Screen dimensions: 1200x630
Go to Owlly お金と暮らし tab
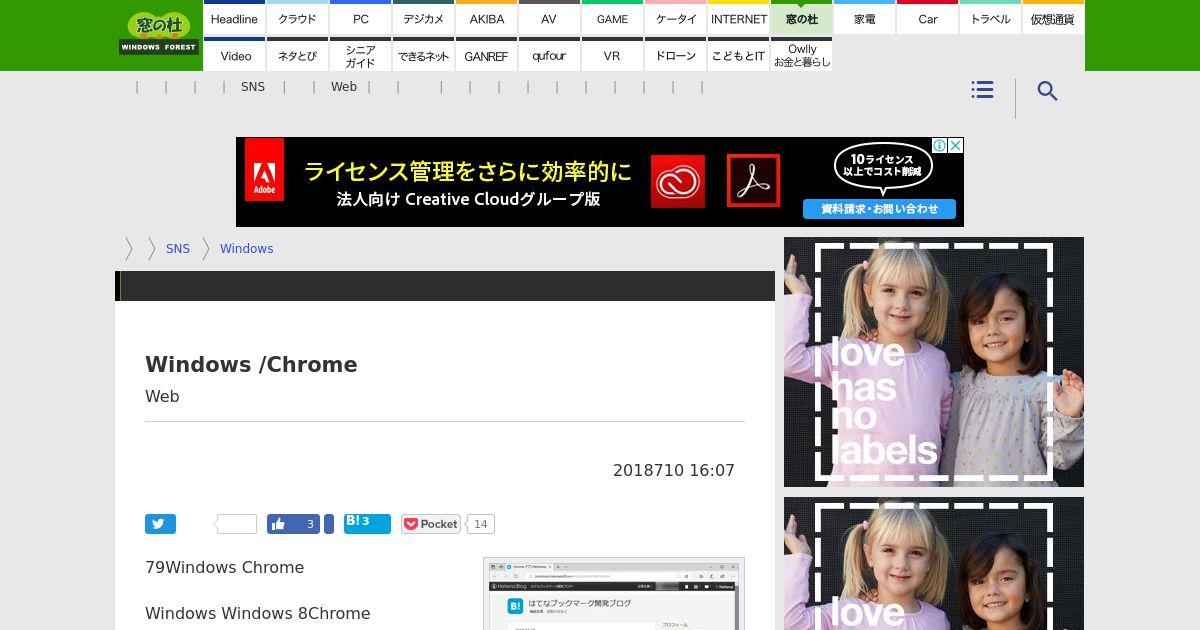click(801, 55)
